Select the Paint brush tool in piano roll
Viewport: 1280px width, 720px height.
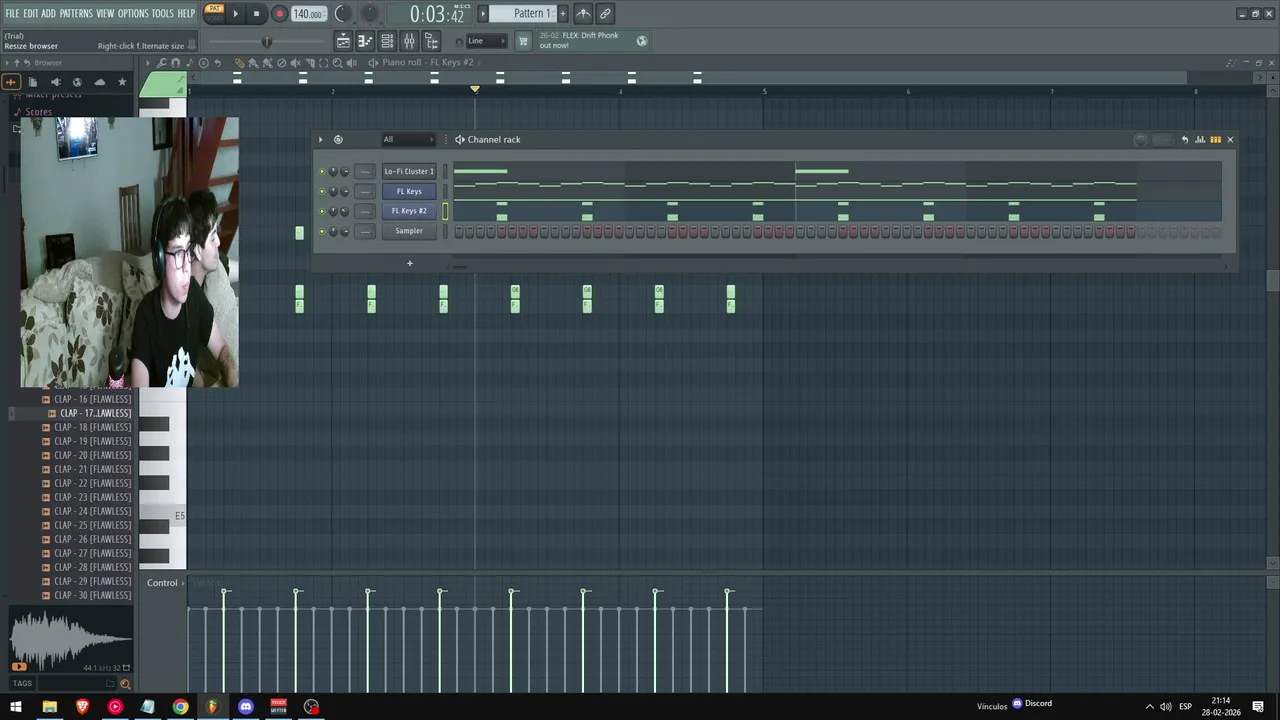pos(253,63)
